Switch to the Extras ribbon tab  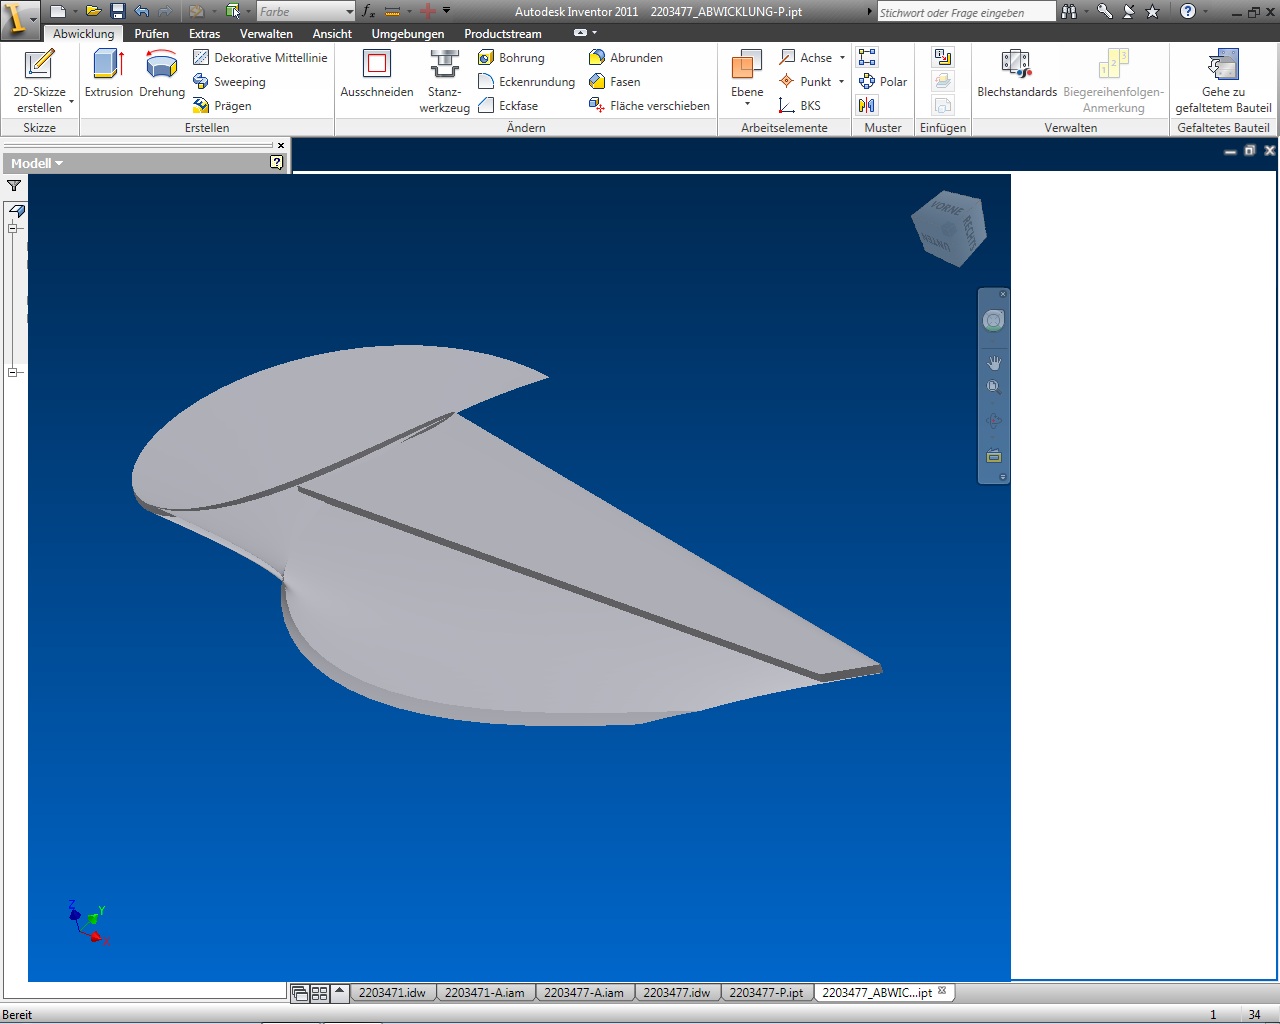coord(204,33)
